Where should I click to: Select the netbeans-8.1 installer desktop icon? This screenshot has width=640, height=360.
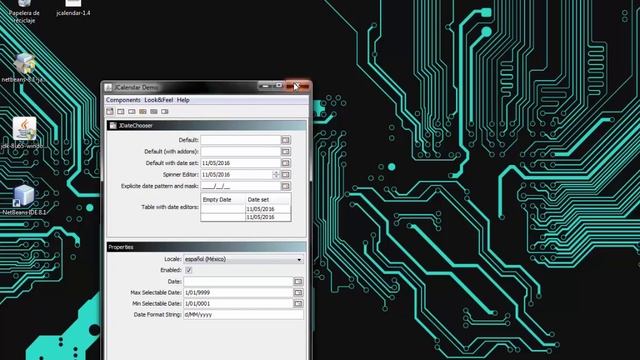24,68
